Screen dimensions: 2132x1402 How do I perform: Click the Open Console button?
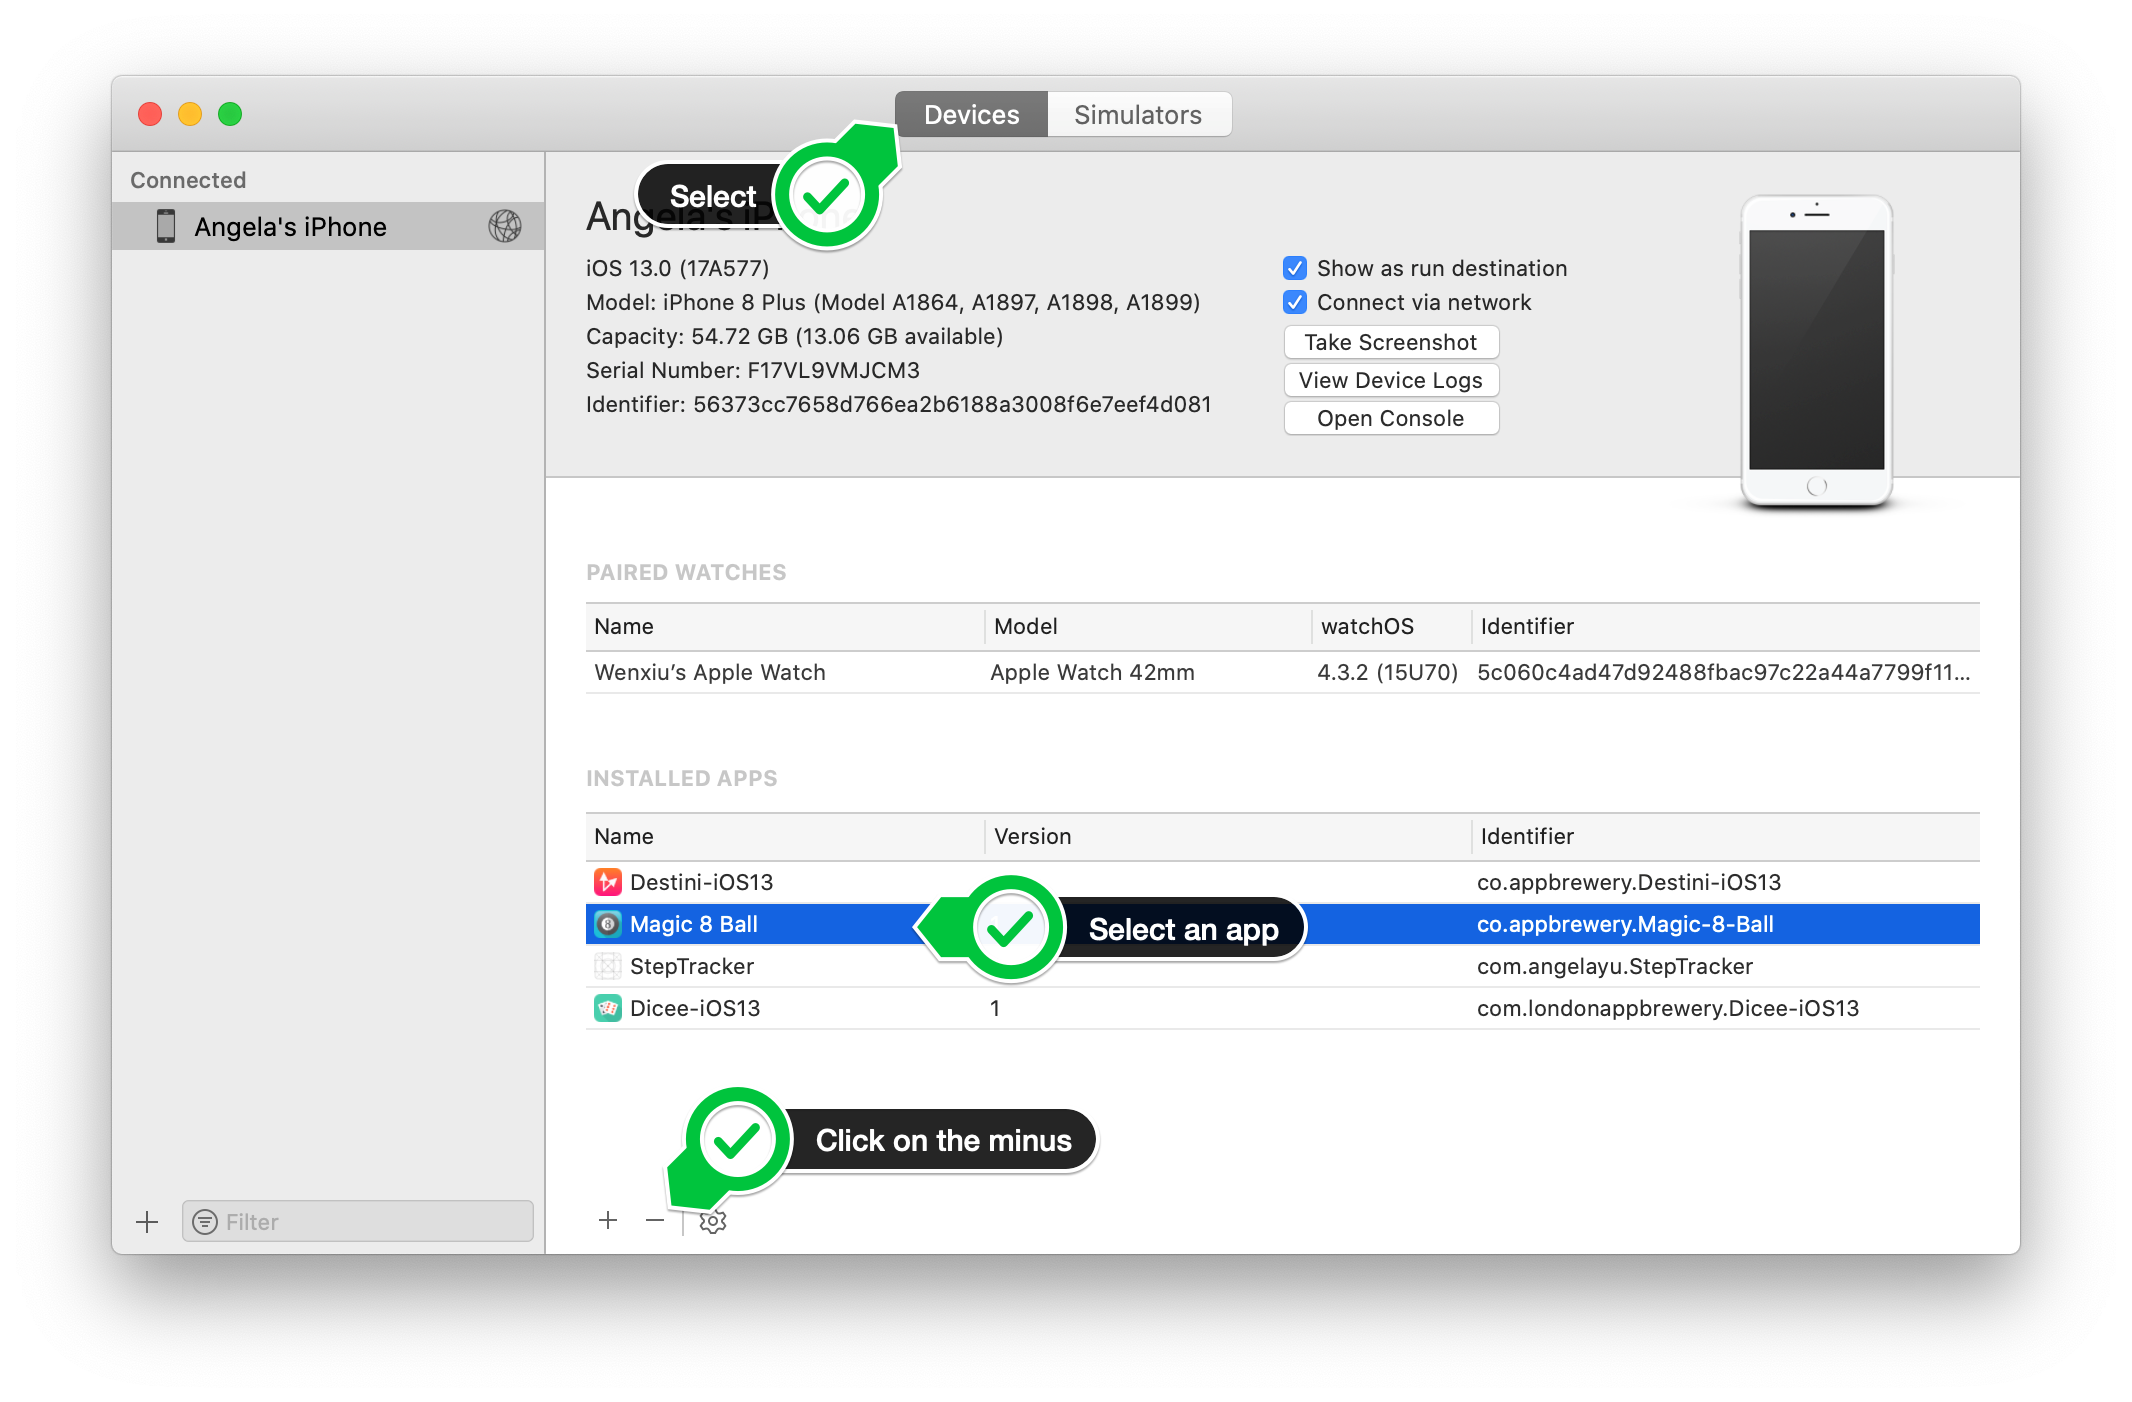1391,418
